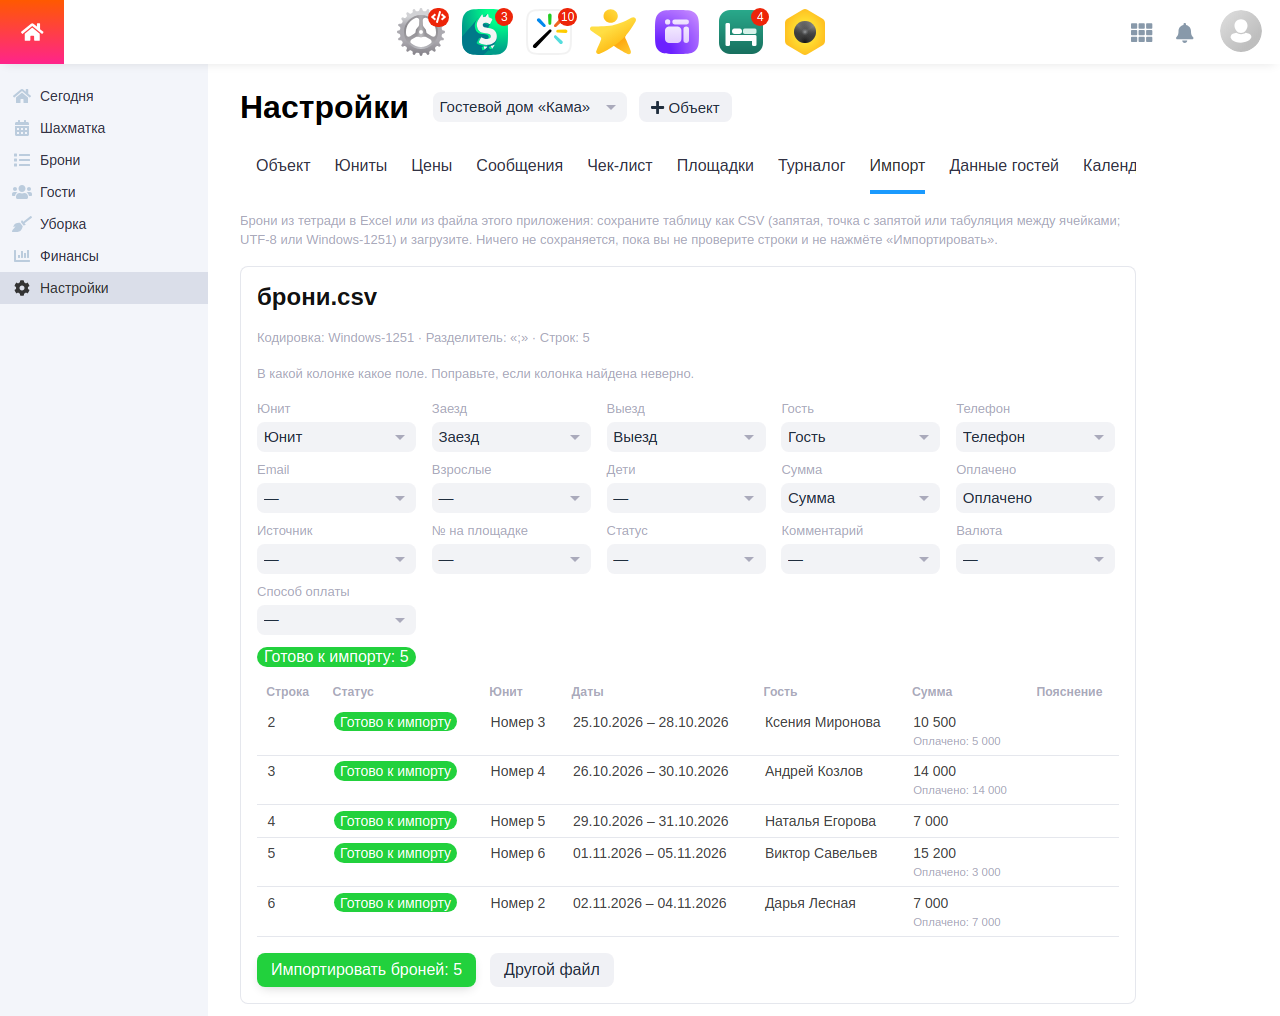Go to Сегодня in sidebar
Image resolution: width=1280 pixels, height=1016 pixels.
click(x=104, y=96)
